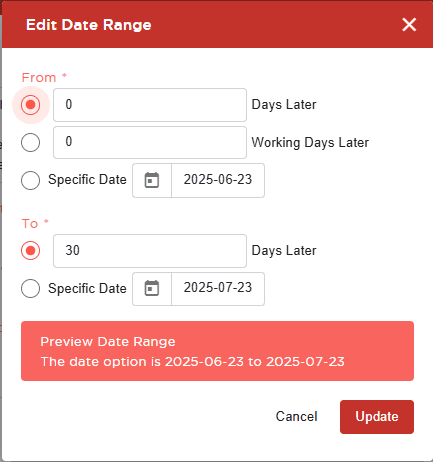Open the From specific date calendar picker

coord(152,180)
